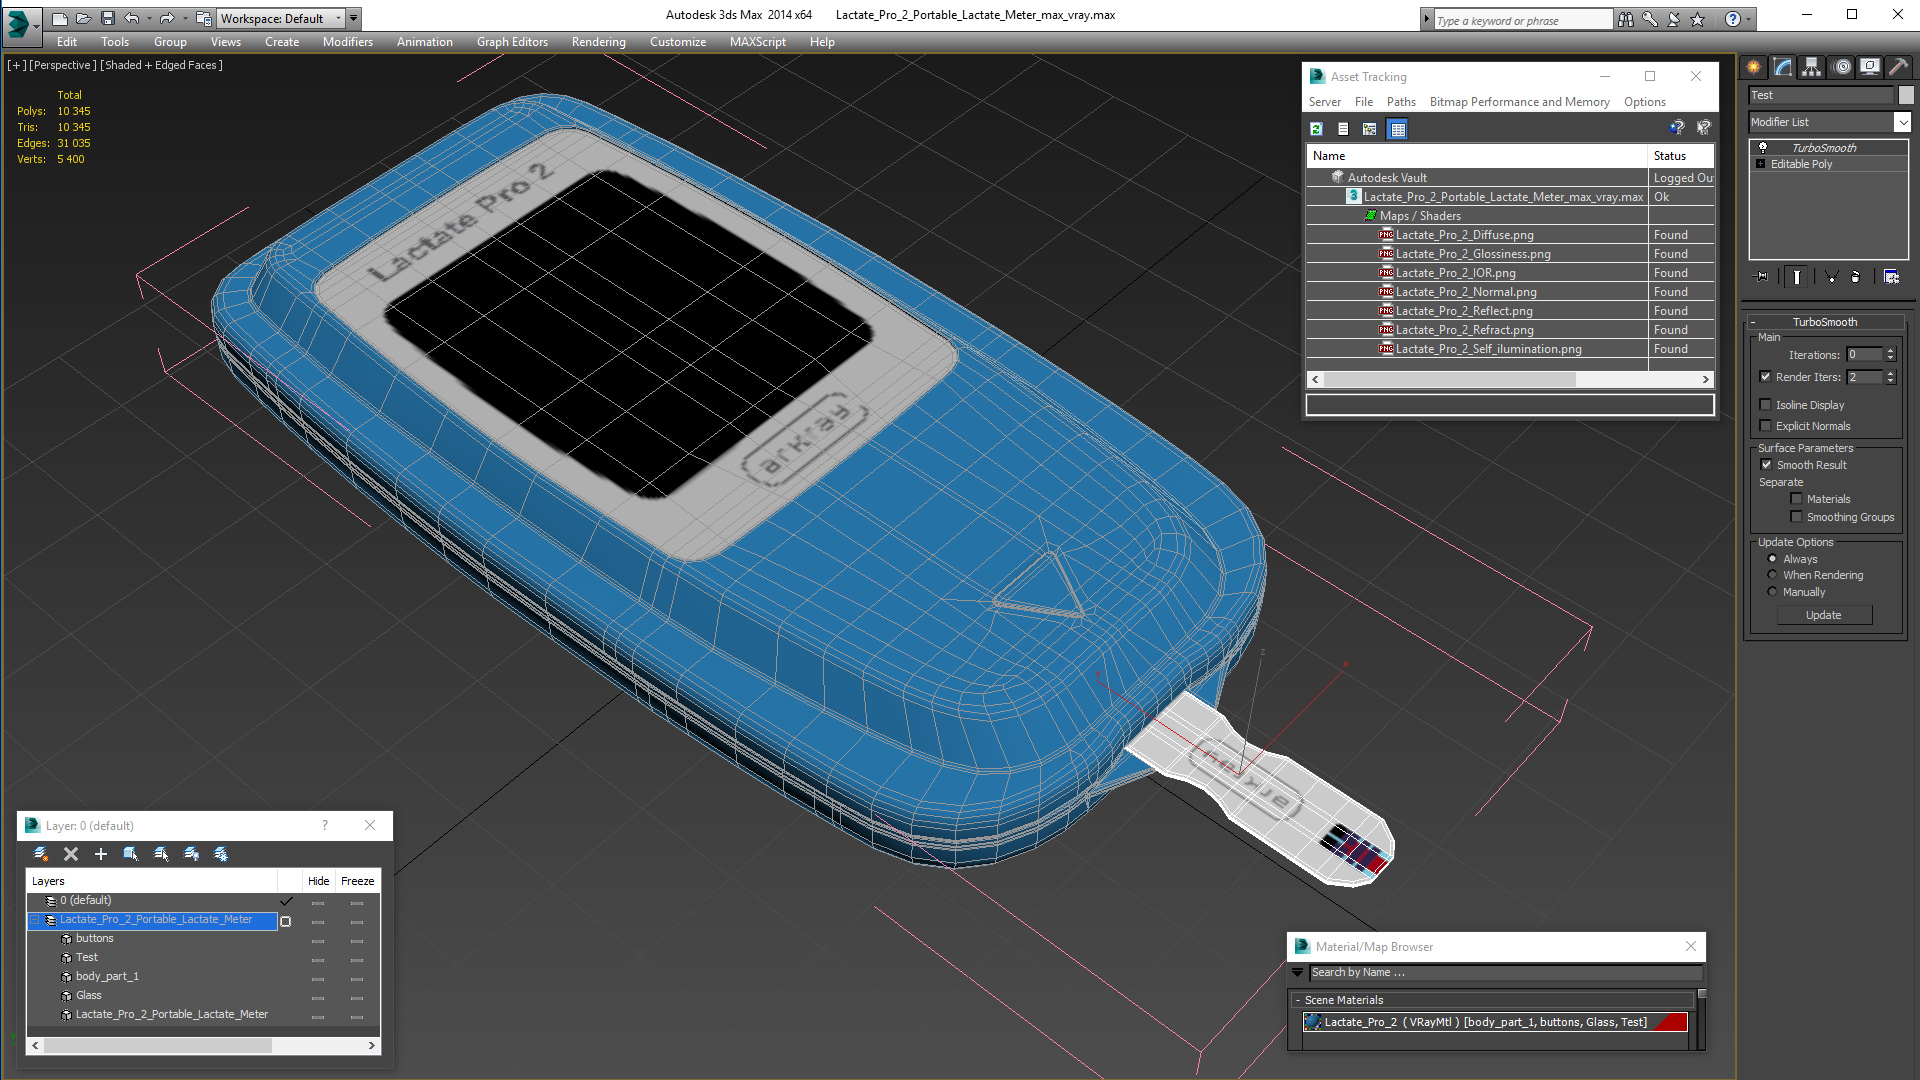Toggle Show End Result icon
The image size is (1920, 1080).
pyautogui.click(x=1797, y=277)
